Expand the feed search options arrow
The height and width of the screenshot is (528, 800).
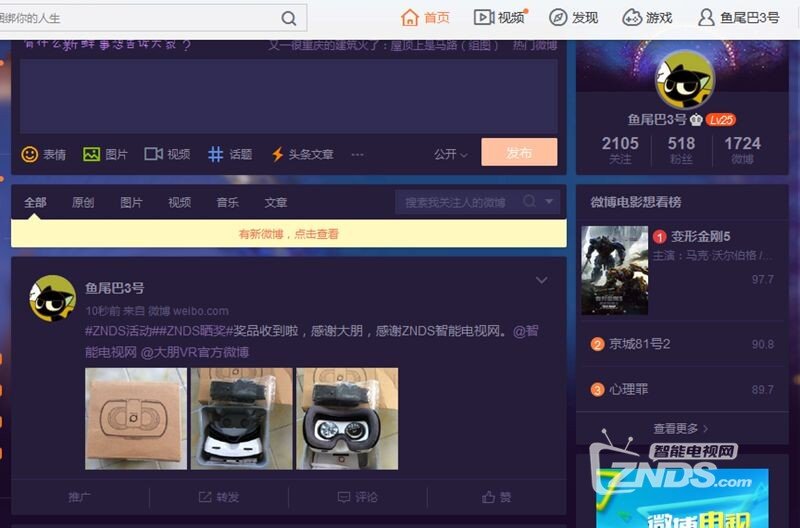tap(549, 202)
